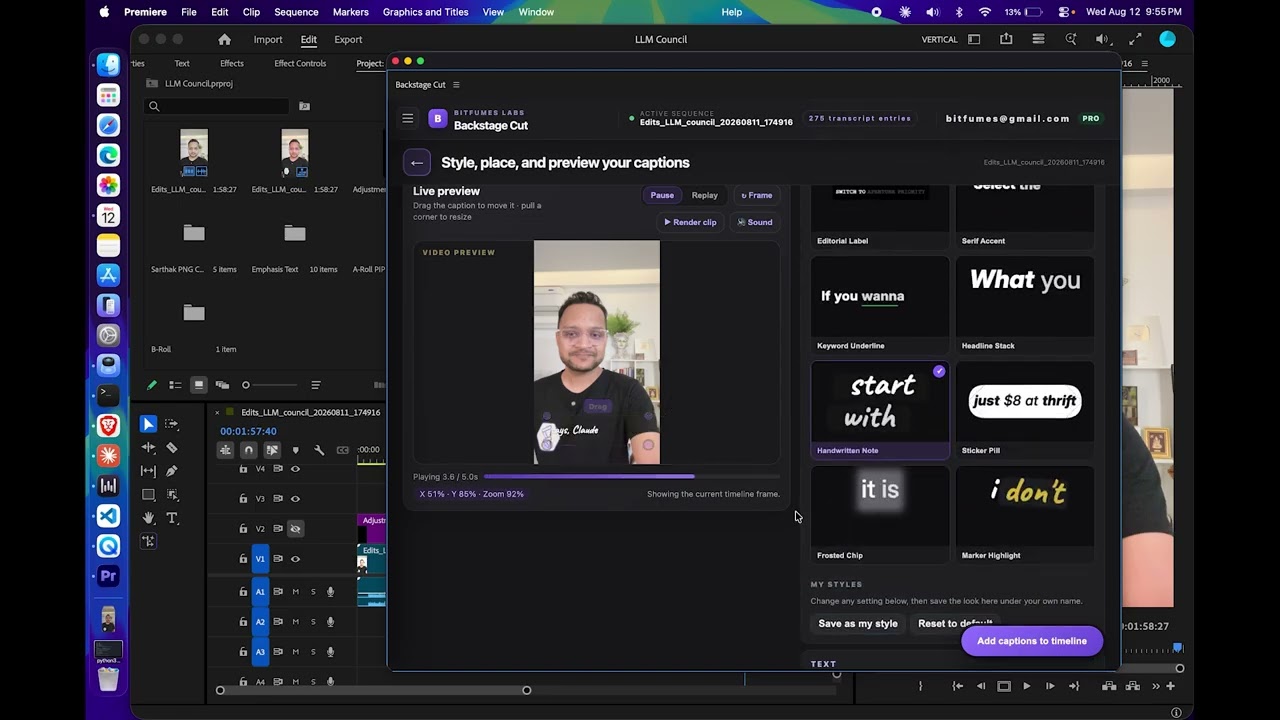1280x720 pixels.
Task: Toggle timeline Snap magnet button
Action: [248, 450]
